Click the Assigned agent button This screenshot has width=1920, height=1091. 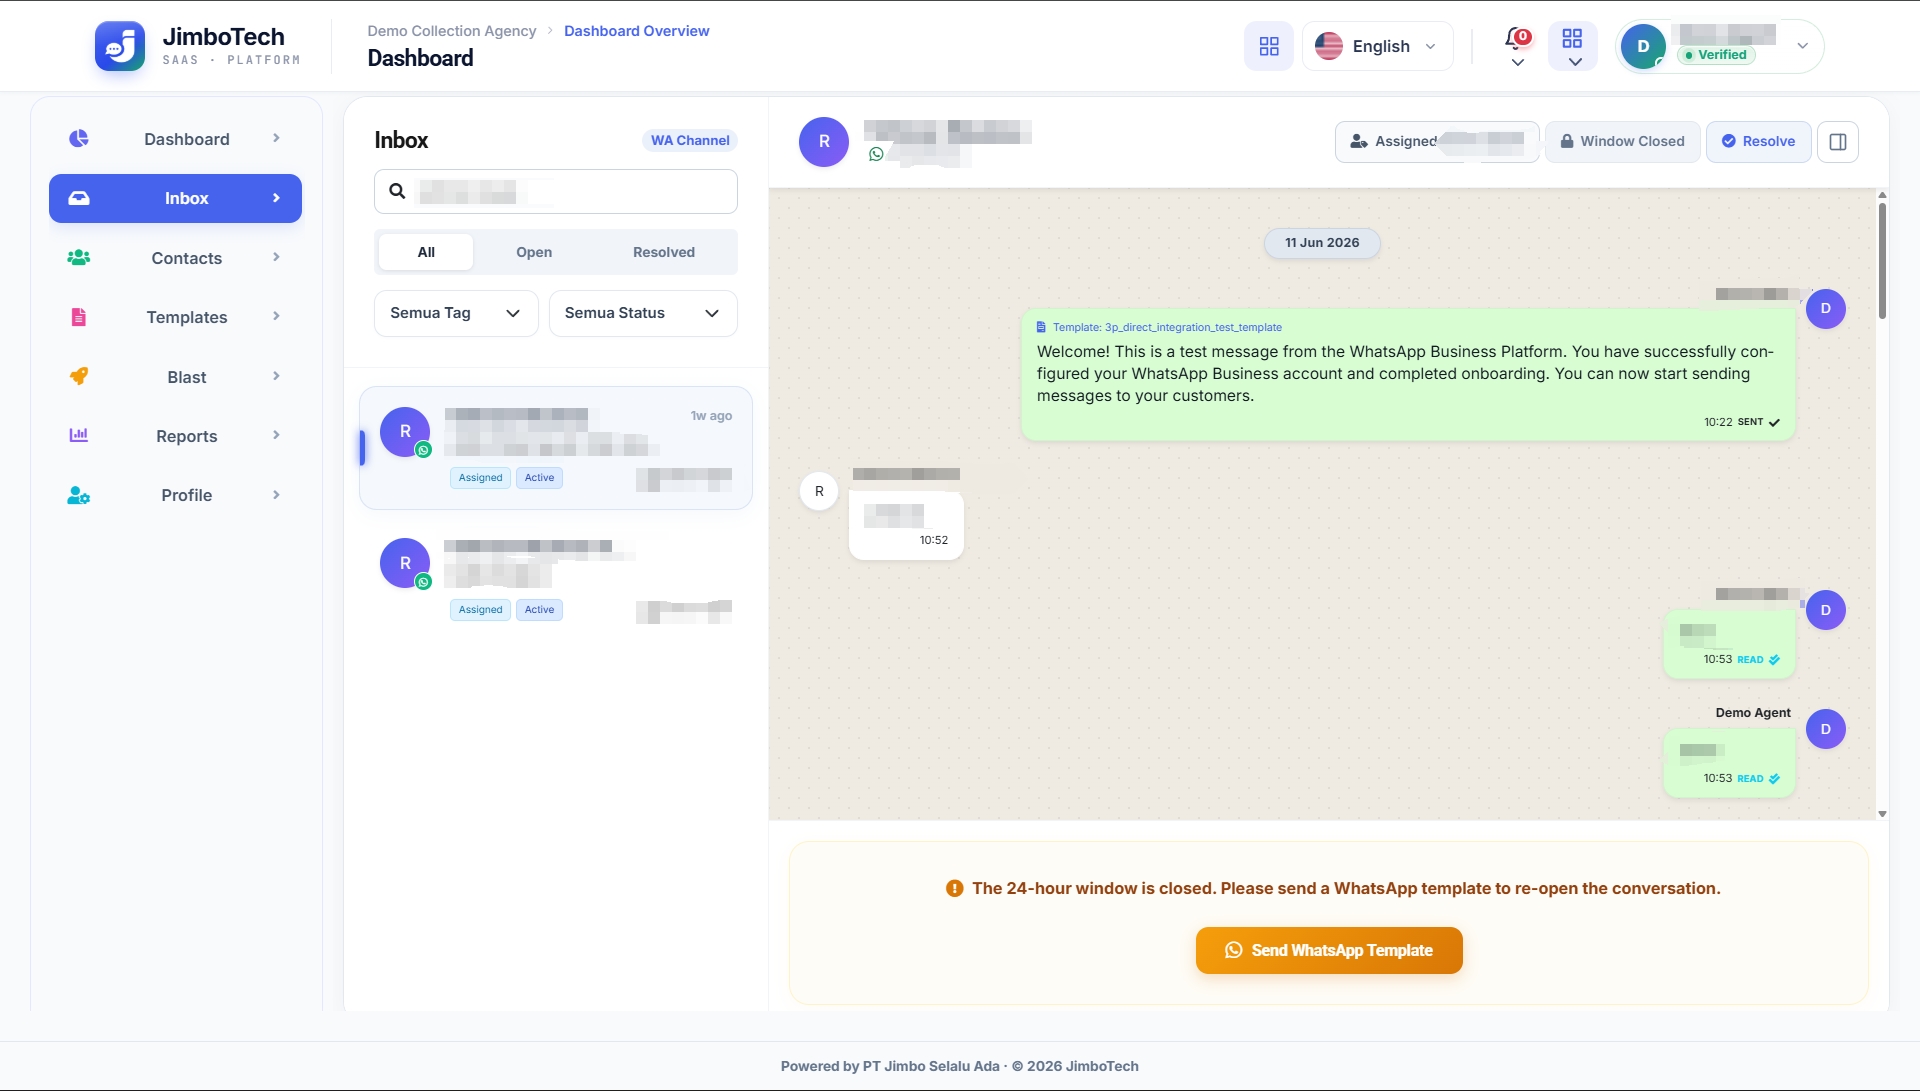[x=1437, y=142]
